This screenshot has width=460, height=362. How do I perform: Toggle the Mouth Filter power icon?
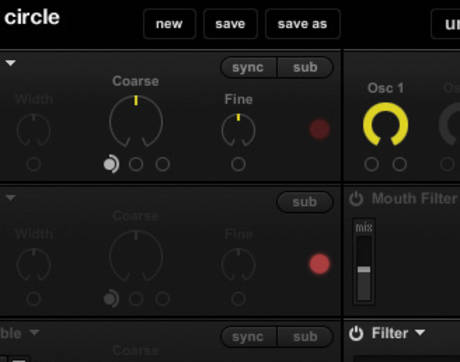356,199
